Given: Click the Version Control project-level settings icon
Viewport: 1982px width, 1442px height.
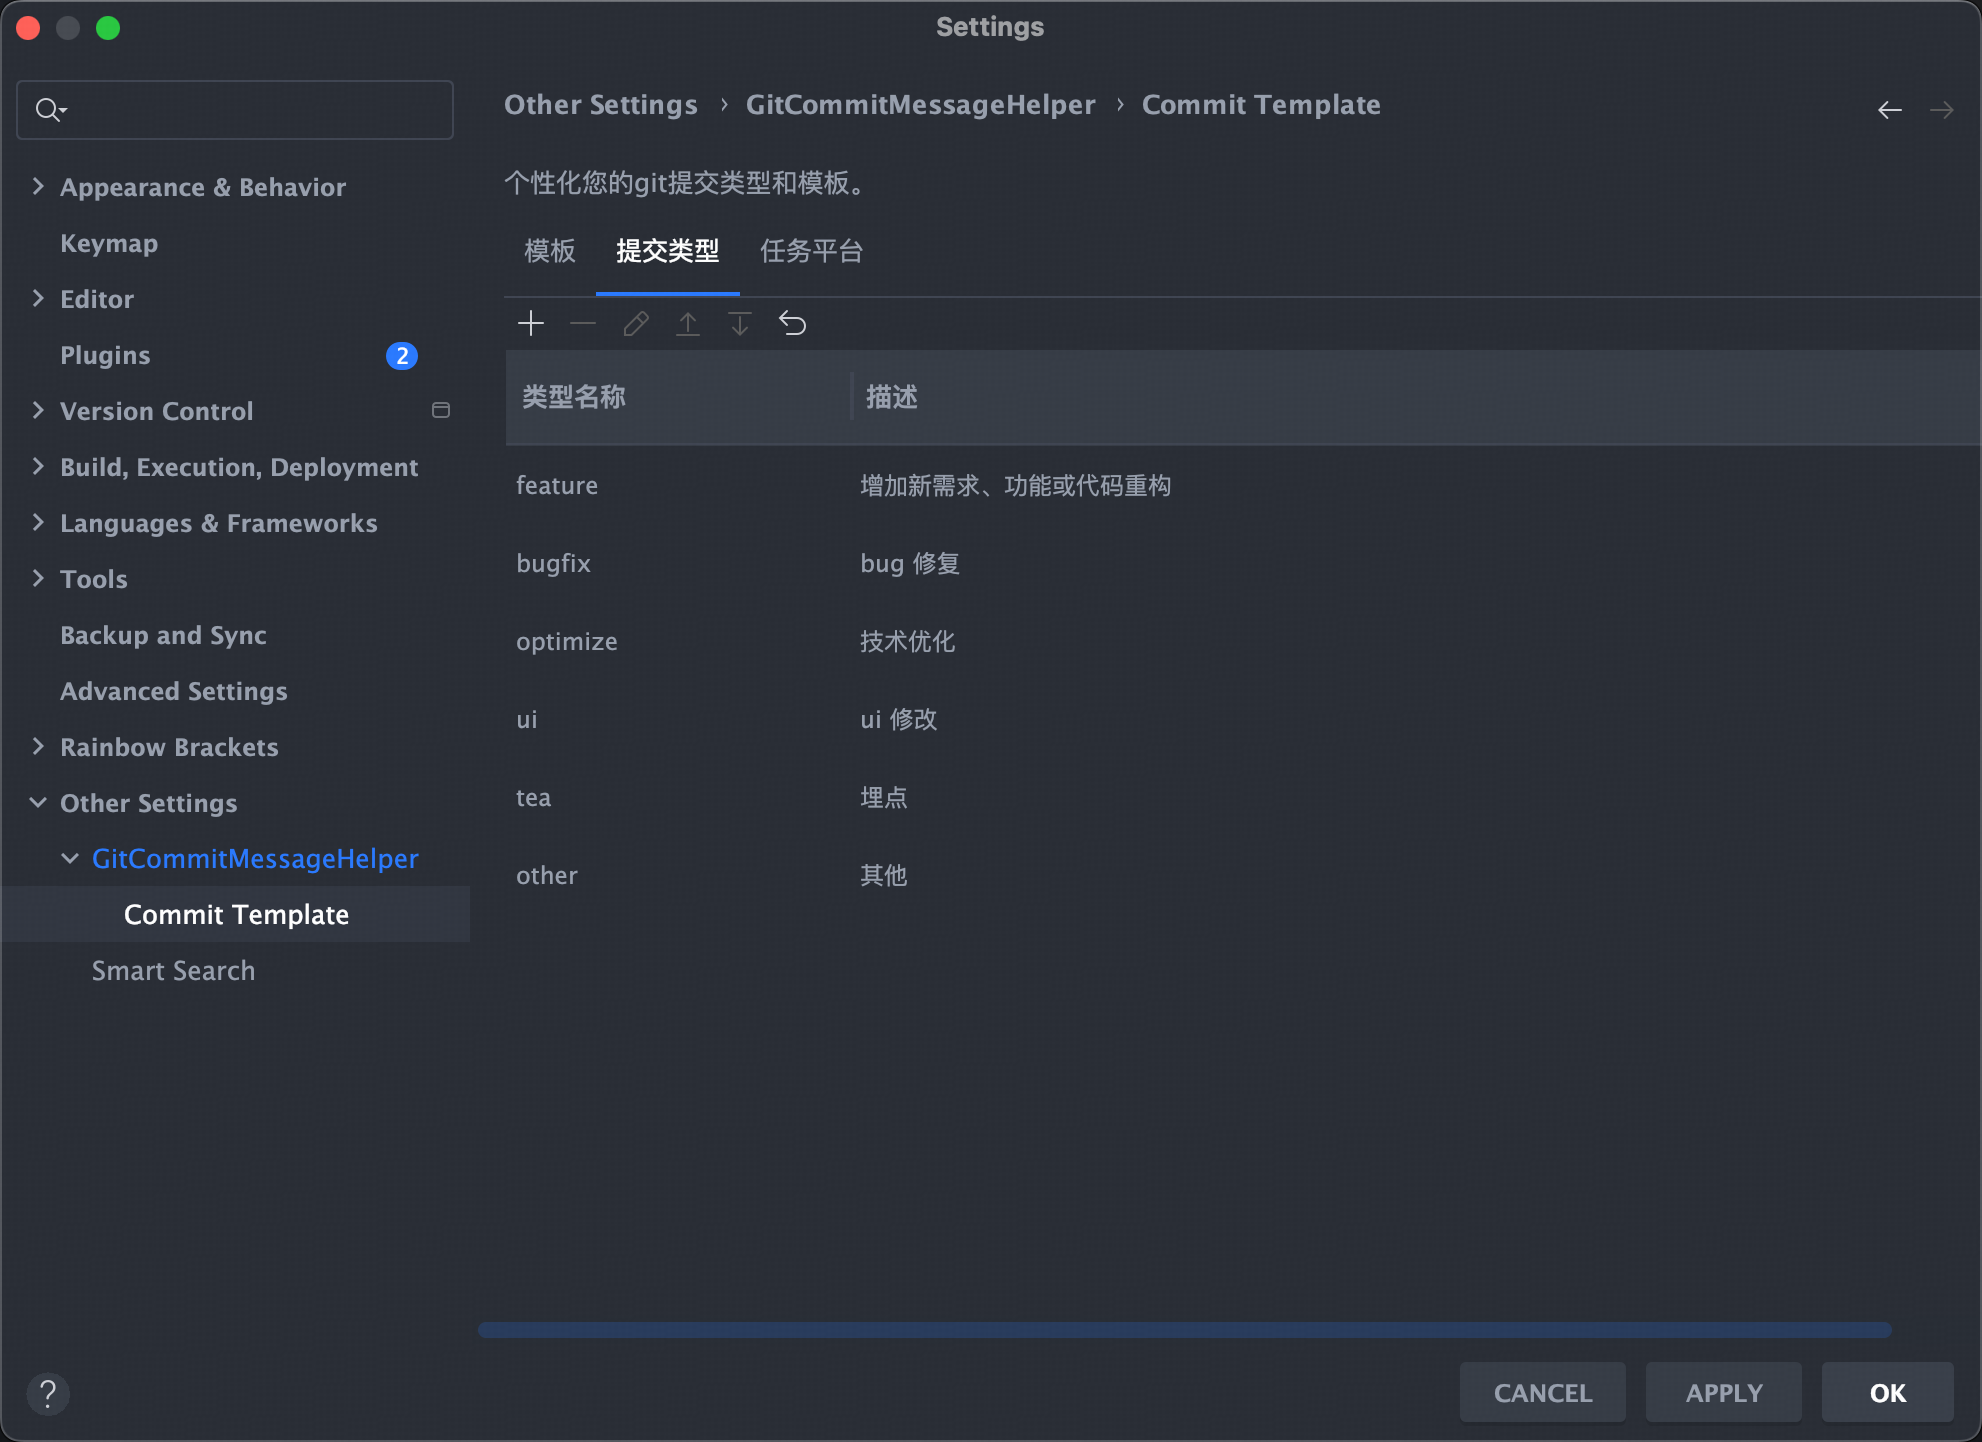Looking at the screenshot, I should [x=440, y=410].
